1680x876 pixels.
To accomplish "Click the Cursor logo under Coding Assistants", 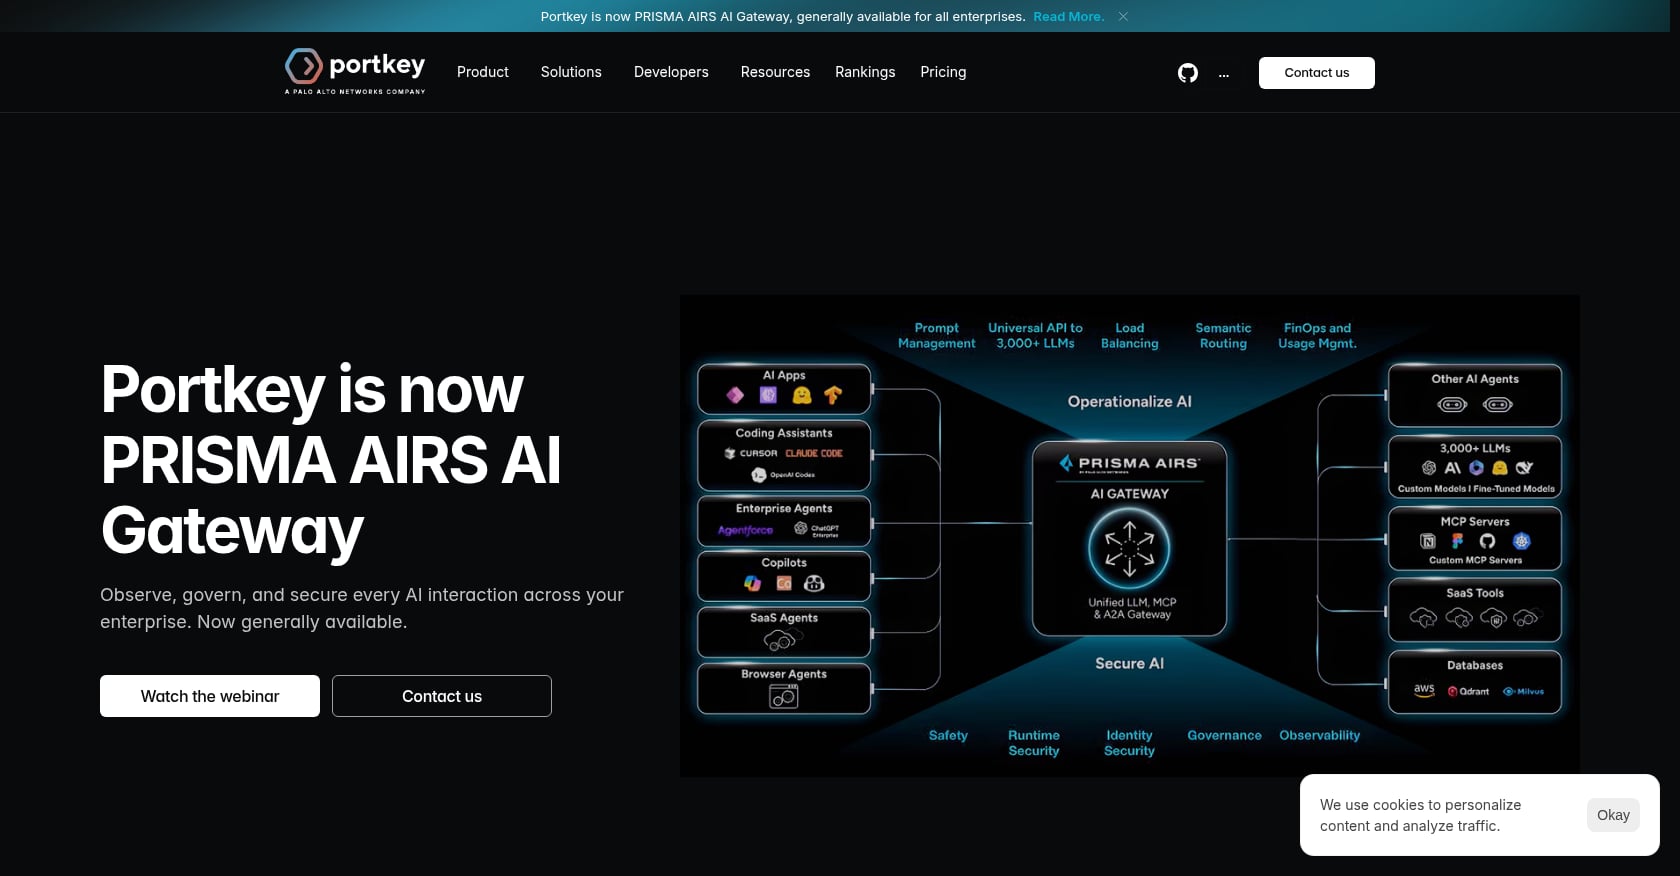I will [x=751, y=453].
